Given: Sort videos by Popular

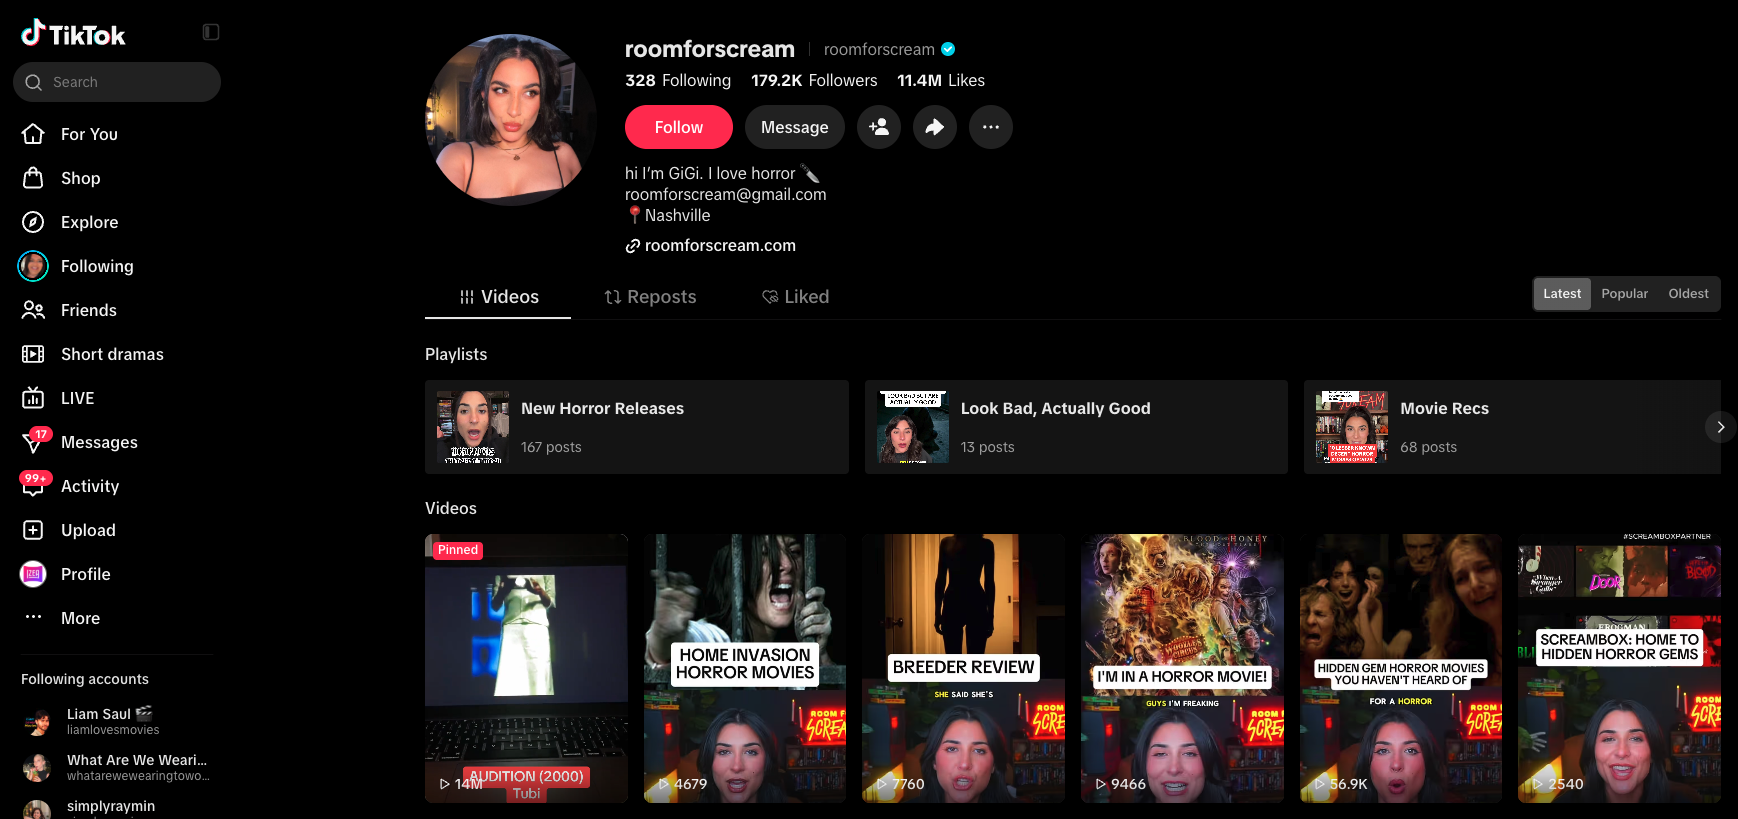Looking at the screenshot, I should (x=1624, y=294).
